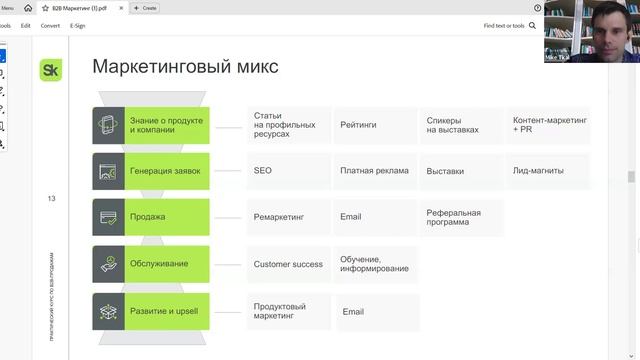Click the presenter webcam video thumbnail
Image resolution: width=640 pixels, height=360 pixels.
tap(592, 31)
